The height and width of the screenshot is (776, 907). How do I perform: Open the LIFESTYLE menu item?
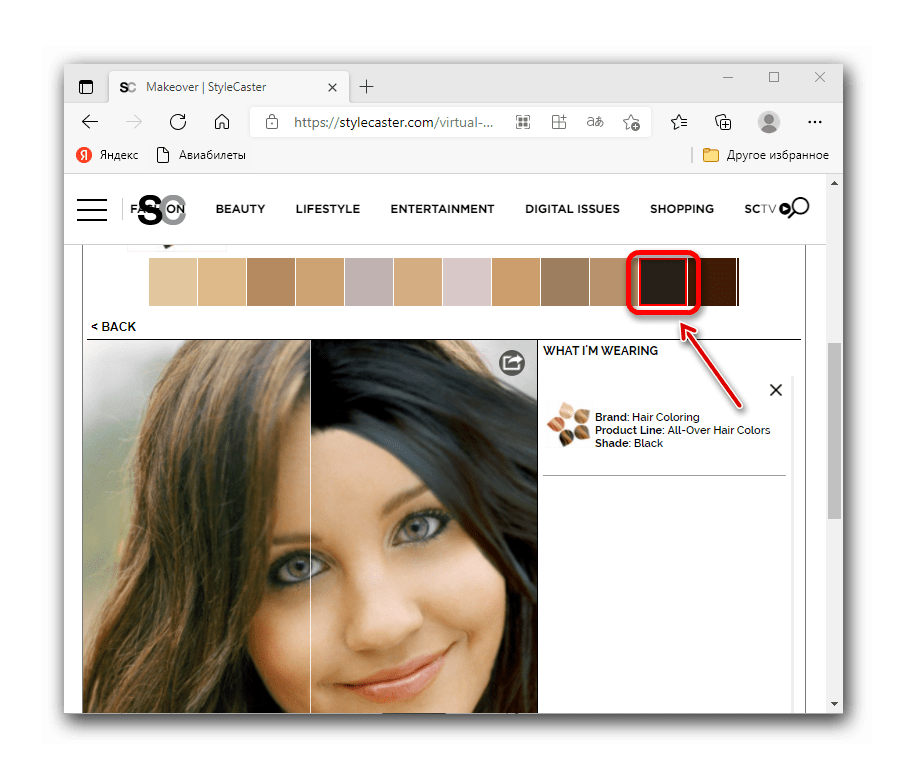[x=327, y=209]
